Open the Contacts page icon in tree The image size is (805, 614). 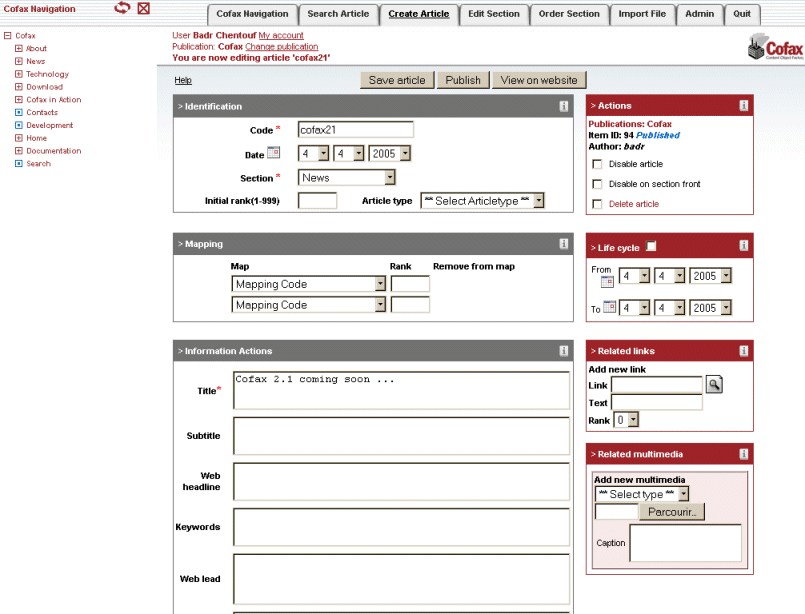coord(19,112)
